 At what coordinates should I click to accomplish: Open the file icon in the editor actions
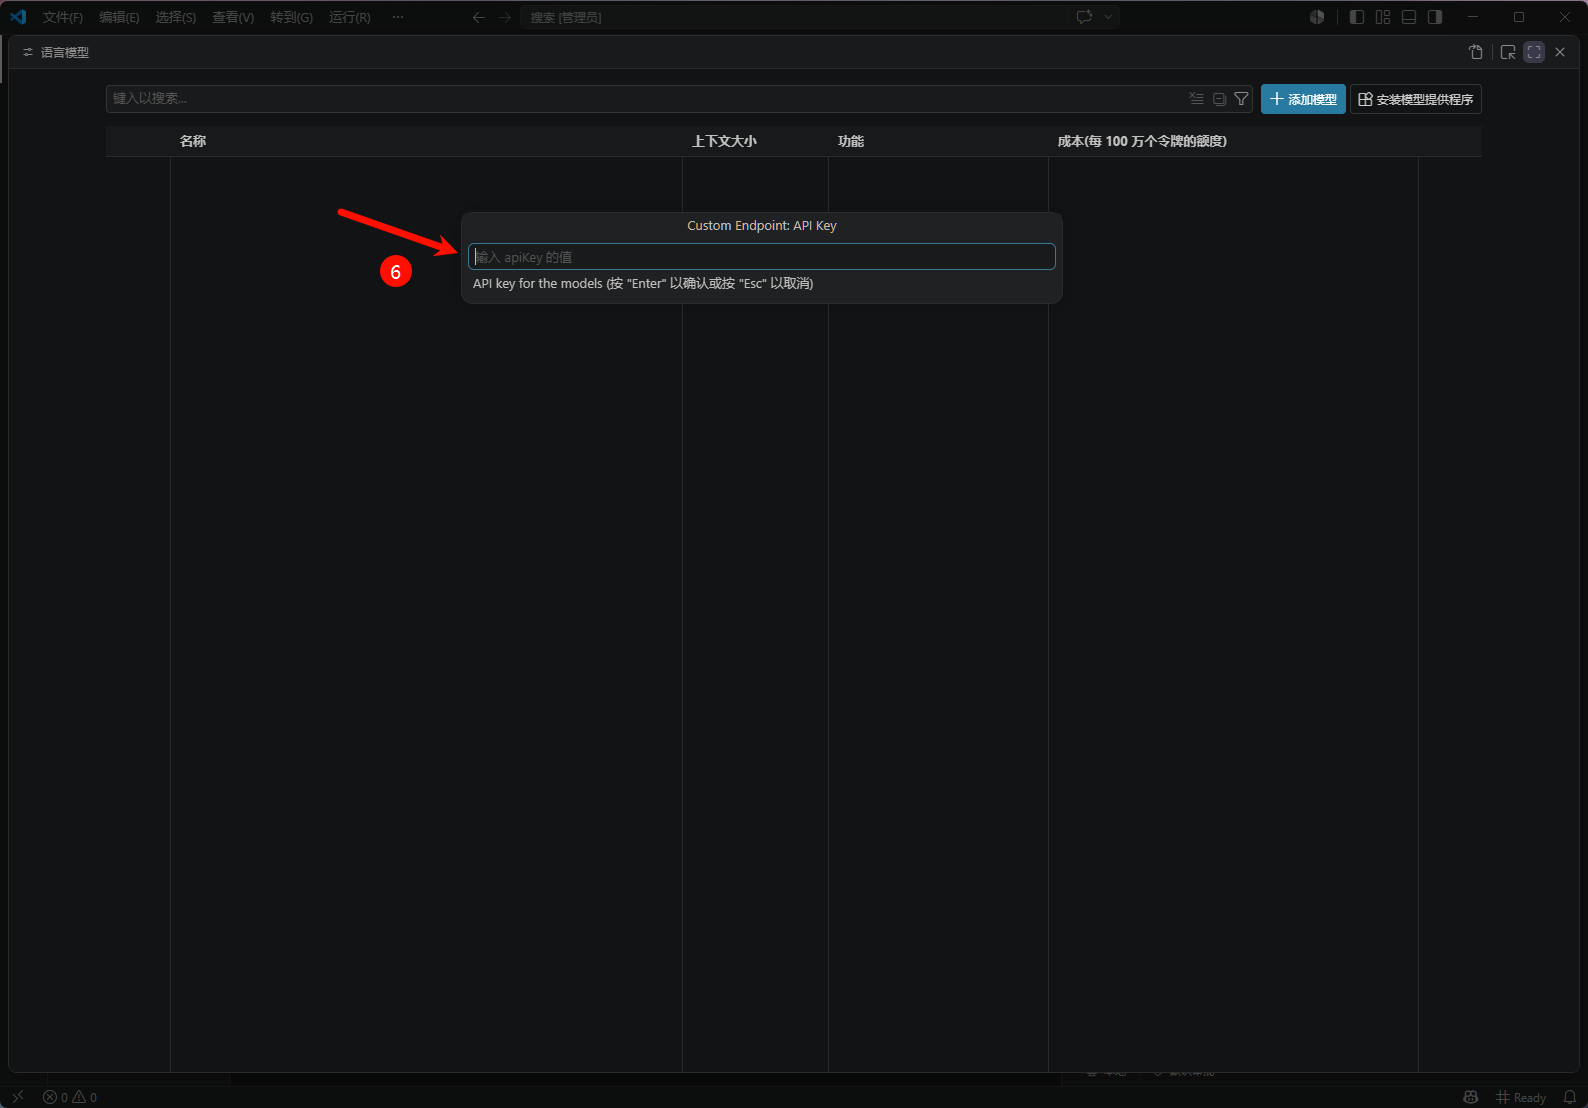click(1475, 52)
